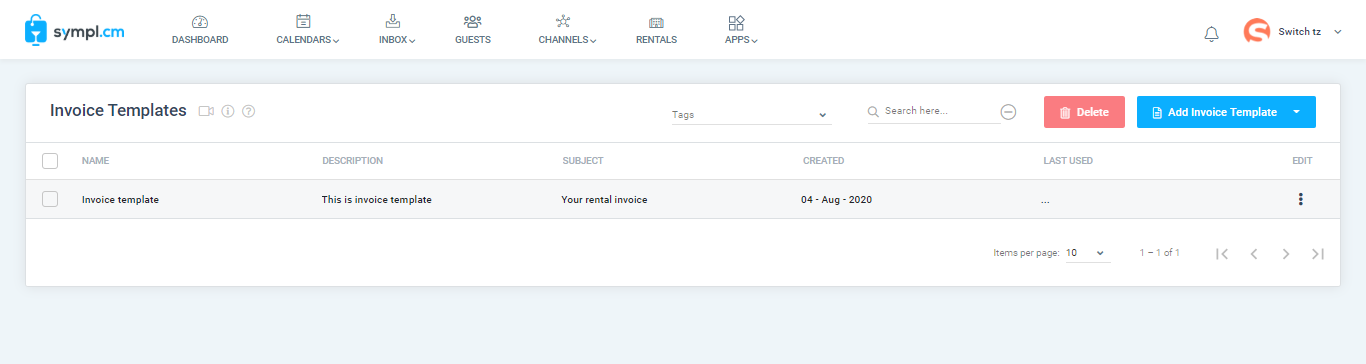
Task: Click the info icon beside Invoice Templates
Action: click(228, 111)
